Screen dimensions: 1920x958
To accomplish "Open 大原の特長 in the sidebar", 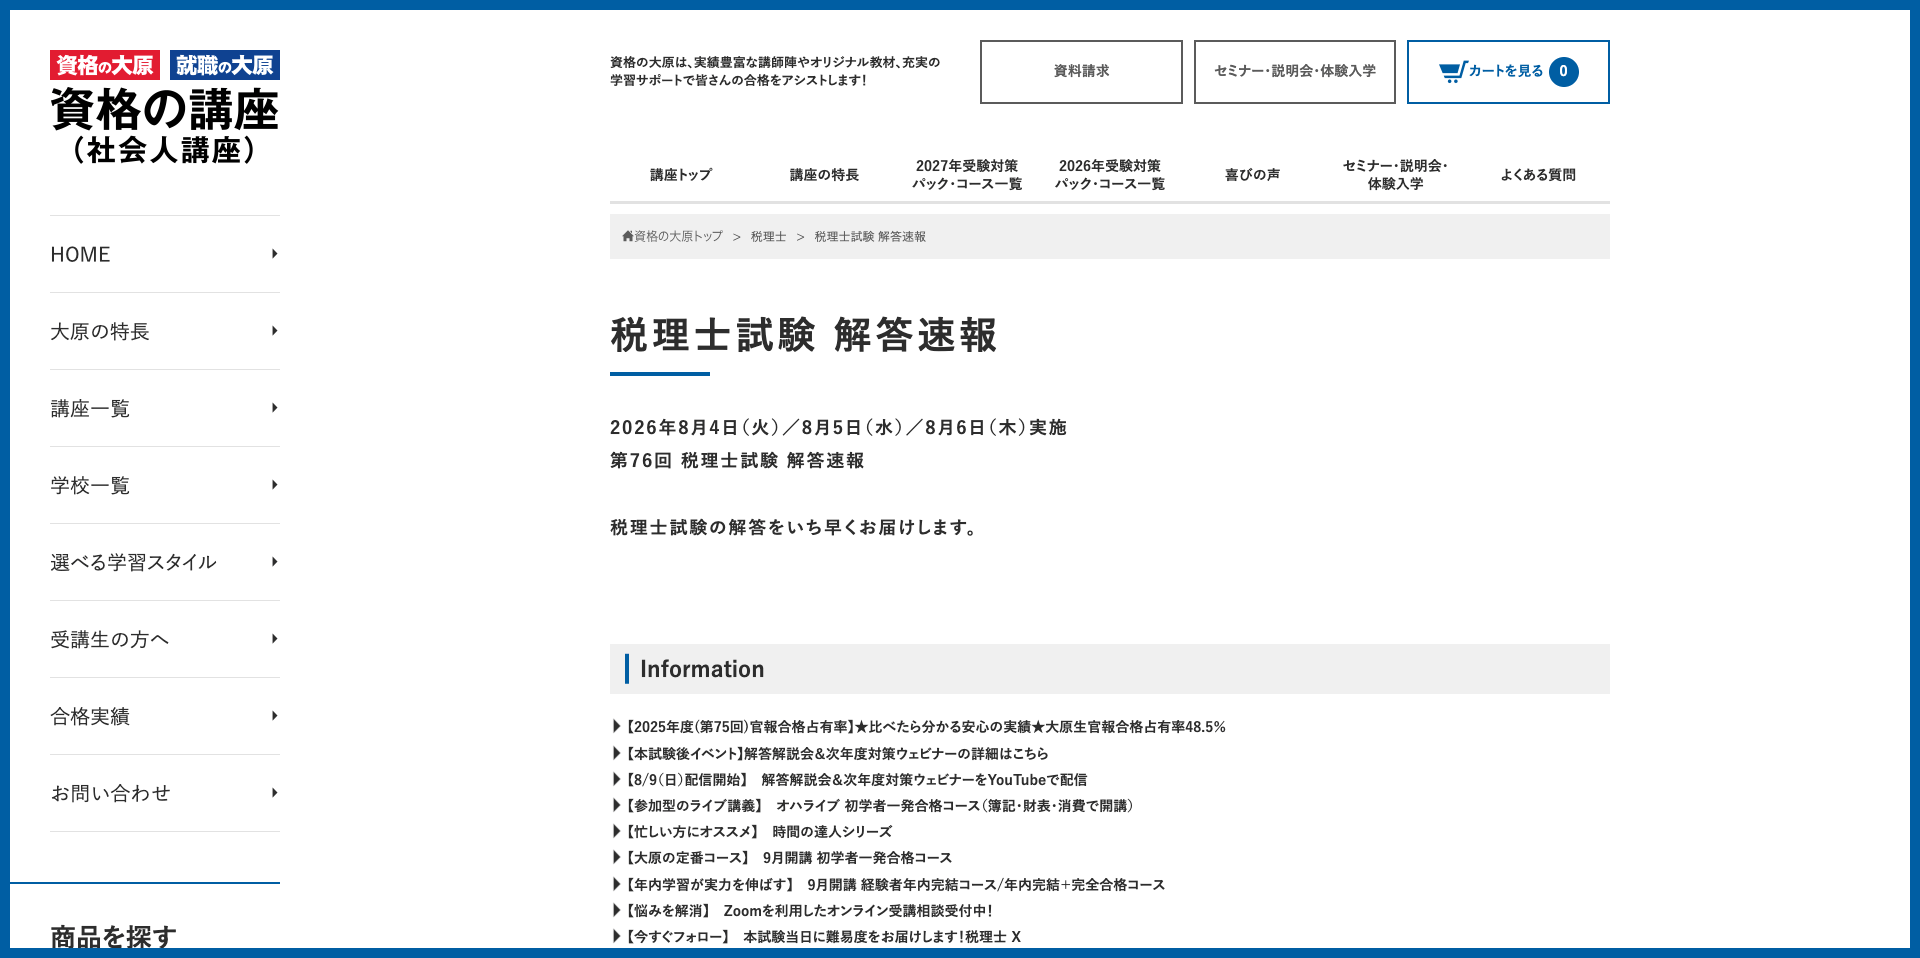I will click(165, 331).
